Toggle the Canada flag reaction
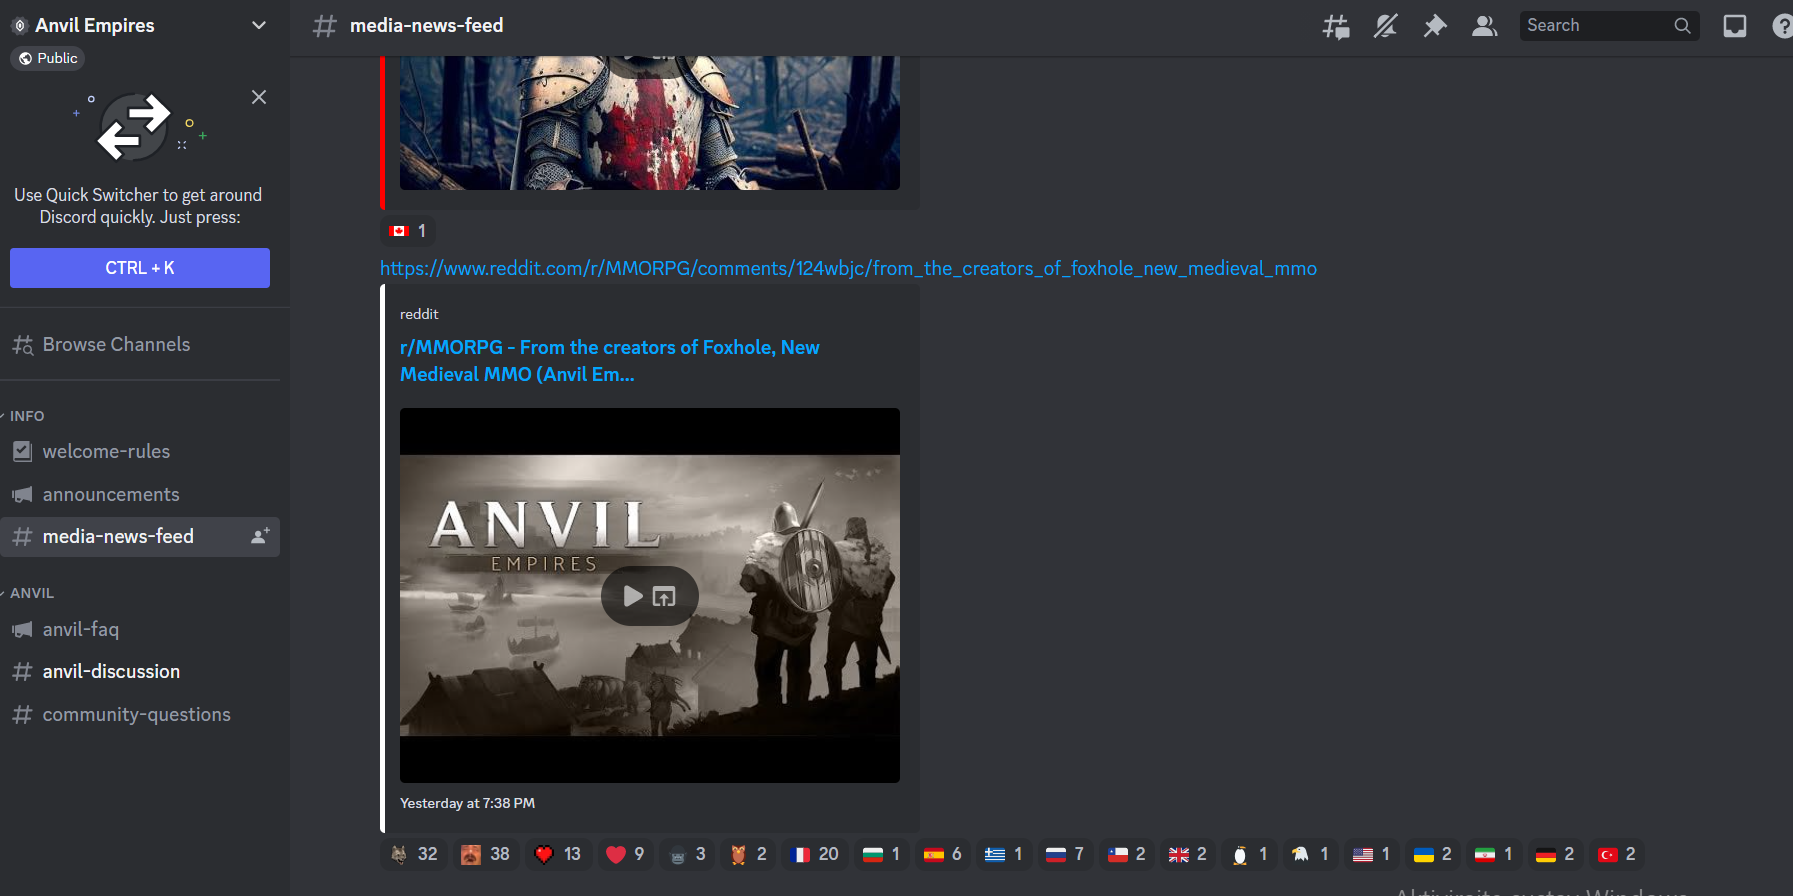The image size is (1793, 896). pyautogui.click(x=408, y=231)
